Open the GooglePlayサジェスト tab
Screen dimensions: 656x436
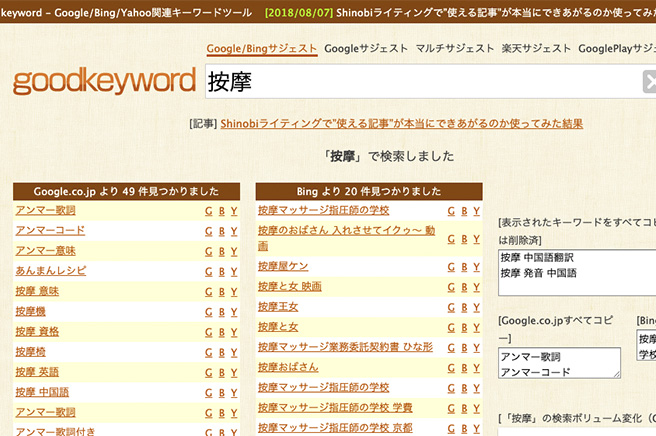tap(617, 49)
